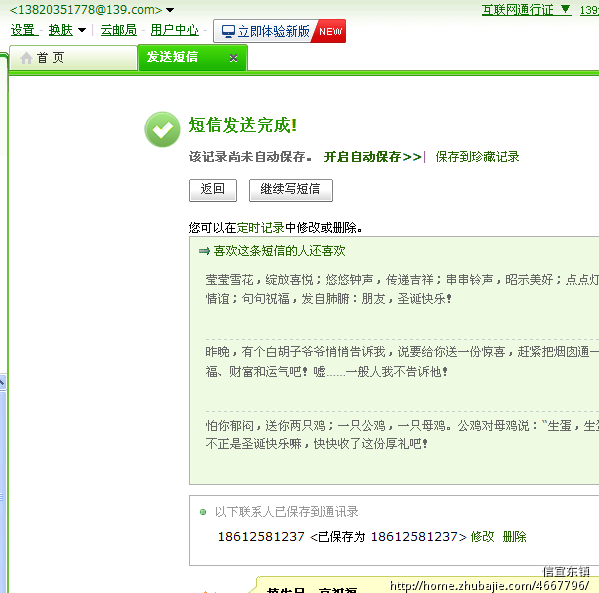599x593 pixels.
Task: Click the 换肤 link
Action: [x=60, y=30]
